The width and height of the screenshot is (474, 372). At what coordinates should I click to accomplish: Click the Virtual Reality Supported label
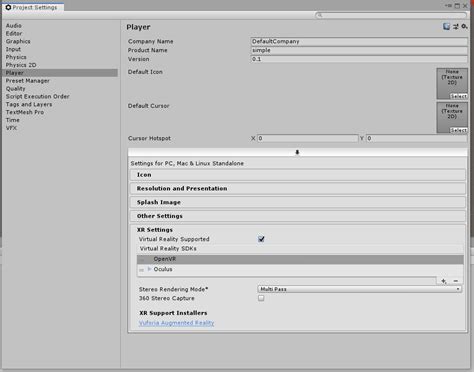tap(174, 239)
